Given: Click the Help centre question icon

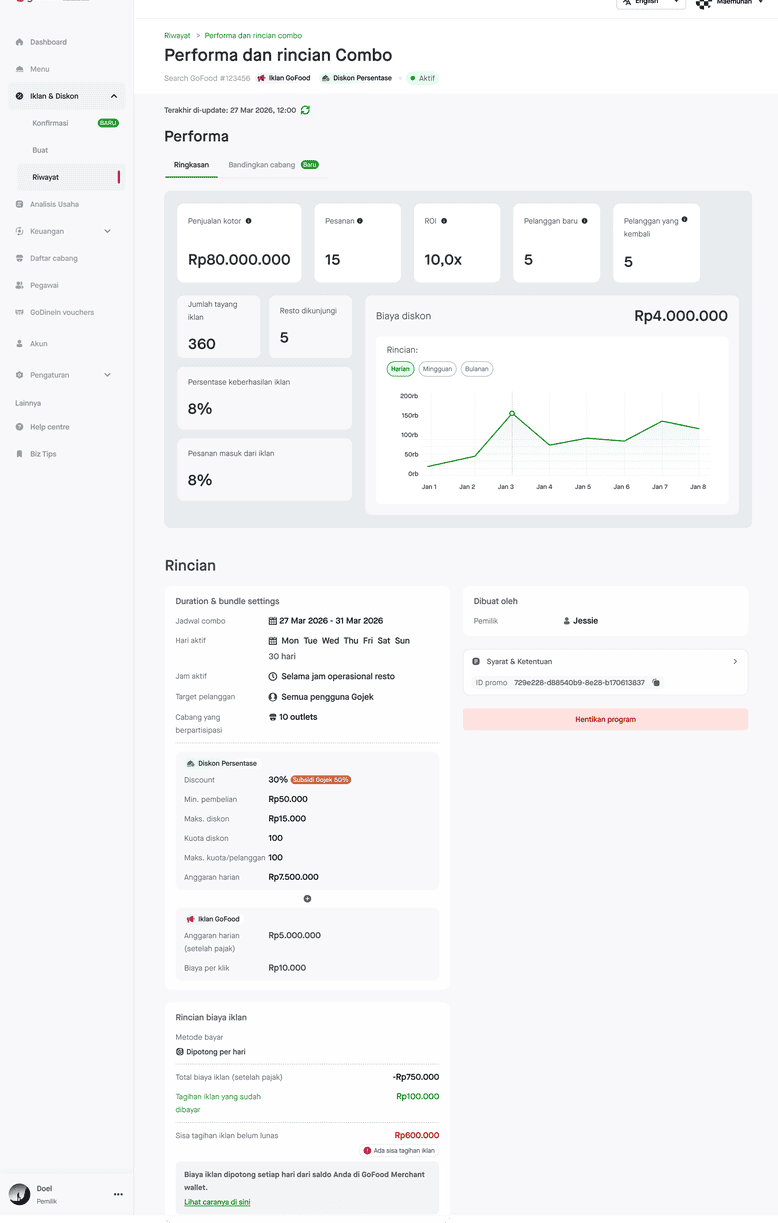Looking at the screenshot, I should click(x=20, y=427).
